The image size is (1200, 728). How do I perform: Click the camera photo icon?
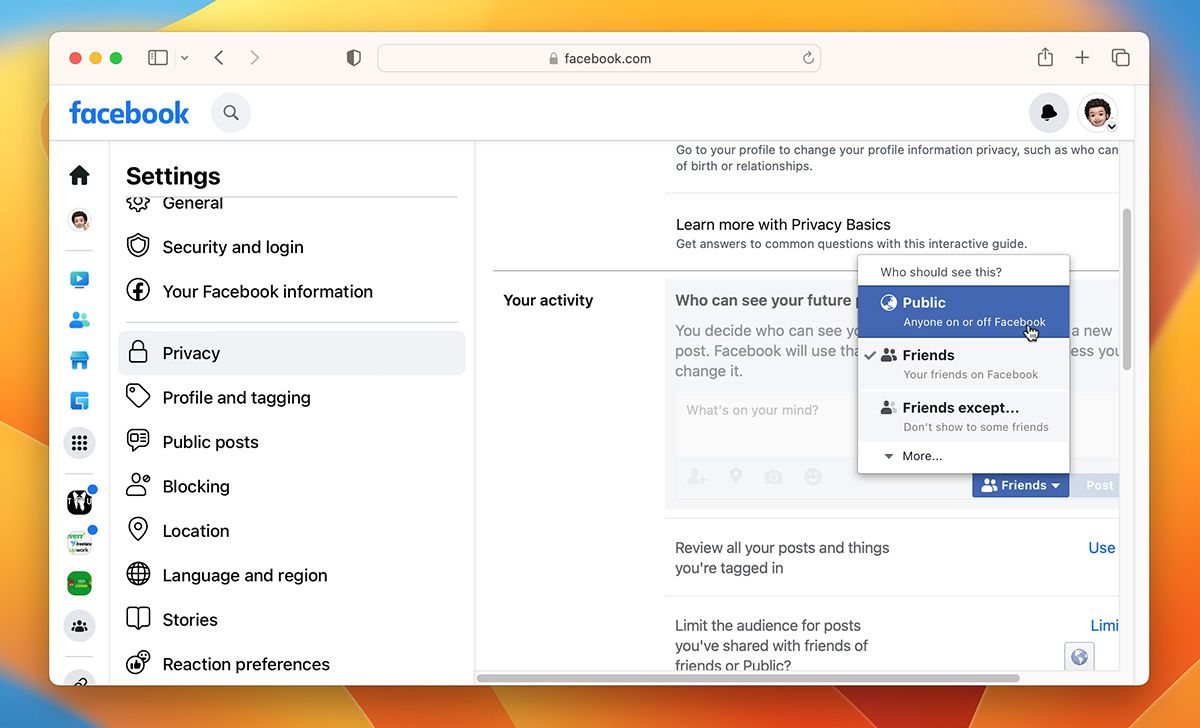tap(773, 477)
